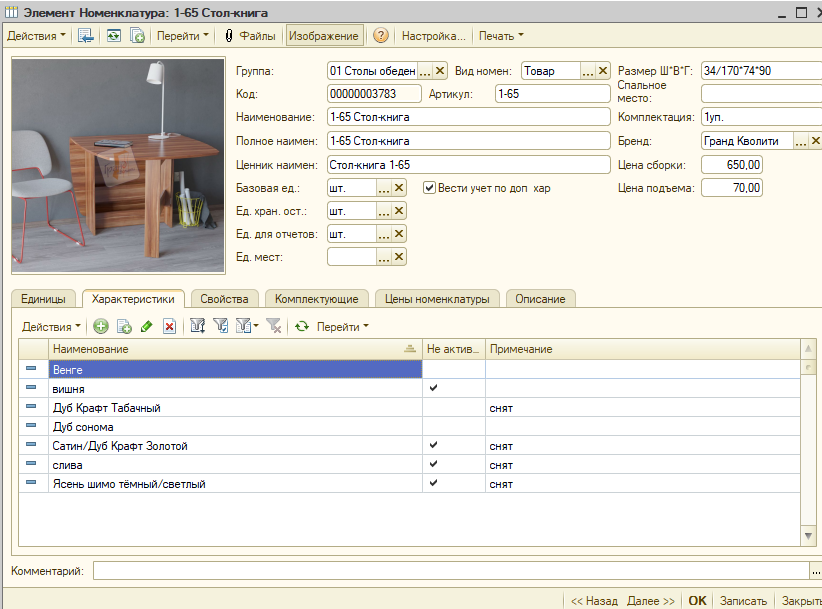
Task: Toggle 'Вести учет по доп хар' checkbox
Action: point(429,187)
